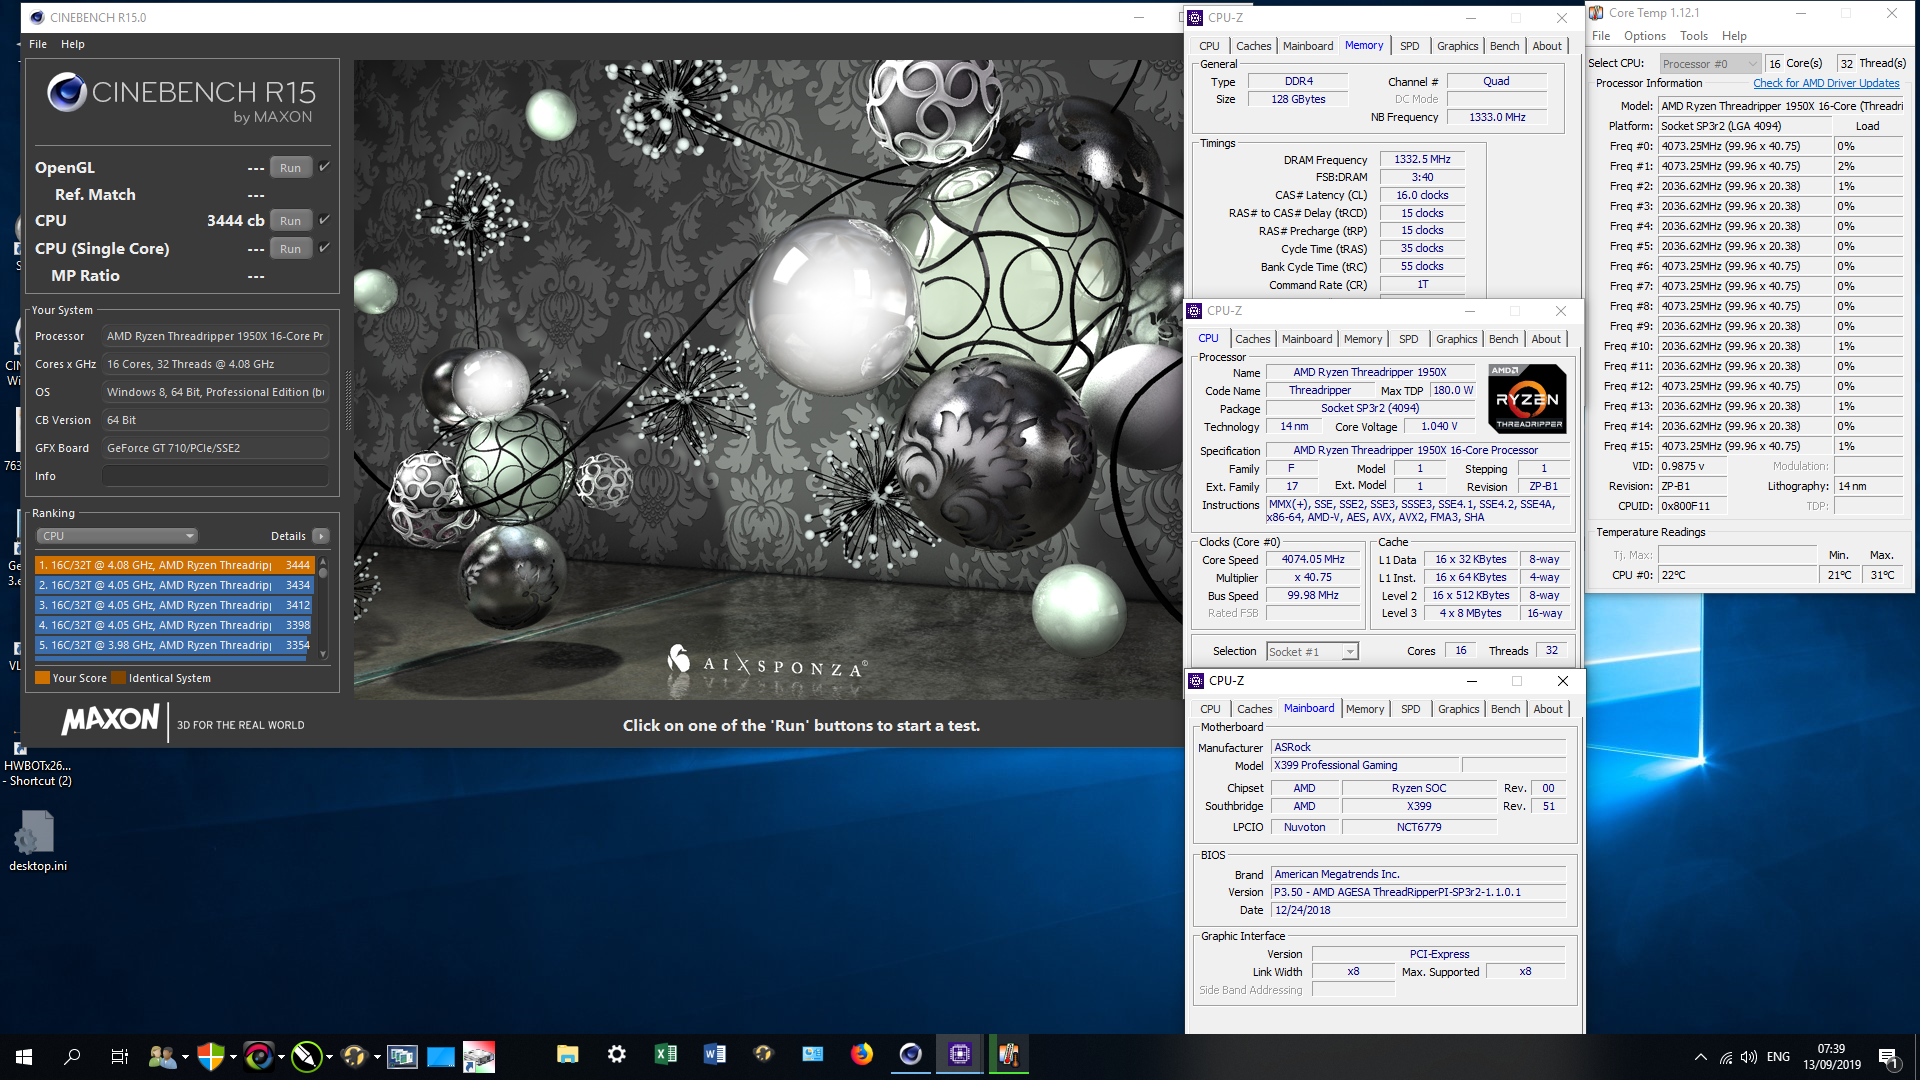Click the people users taskbar icon
Viewport: 1920px width, 1080px height.
pos(162,1056)
